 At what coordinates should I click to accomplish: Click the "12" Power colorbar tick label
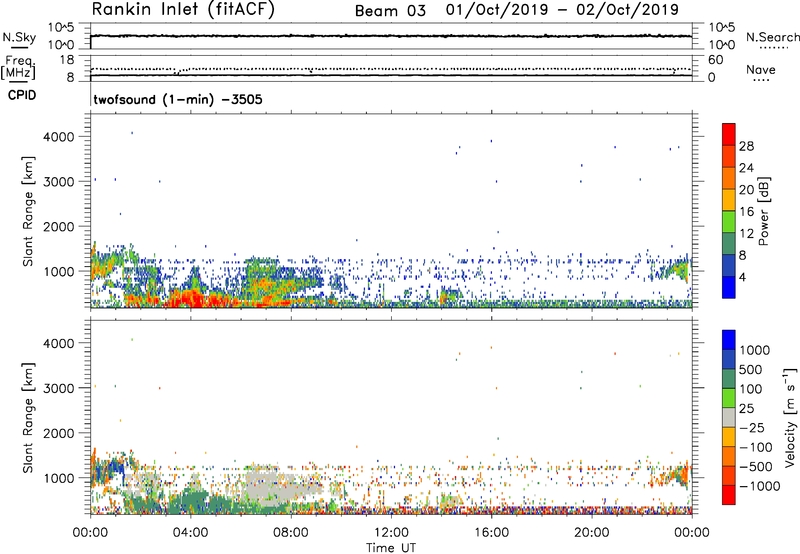[746, 234]
